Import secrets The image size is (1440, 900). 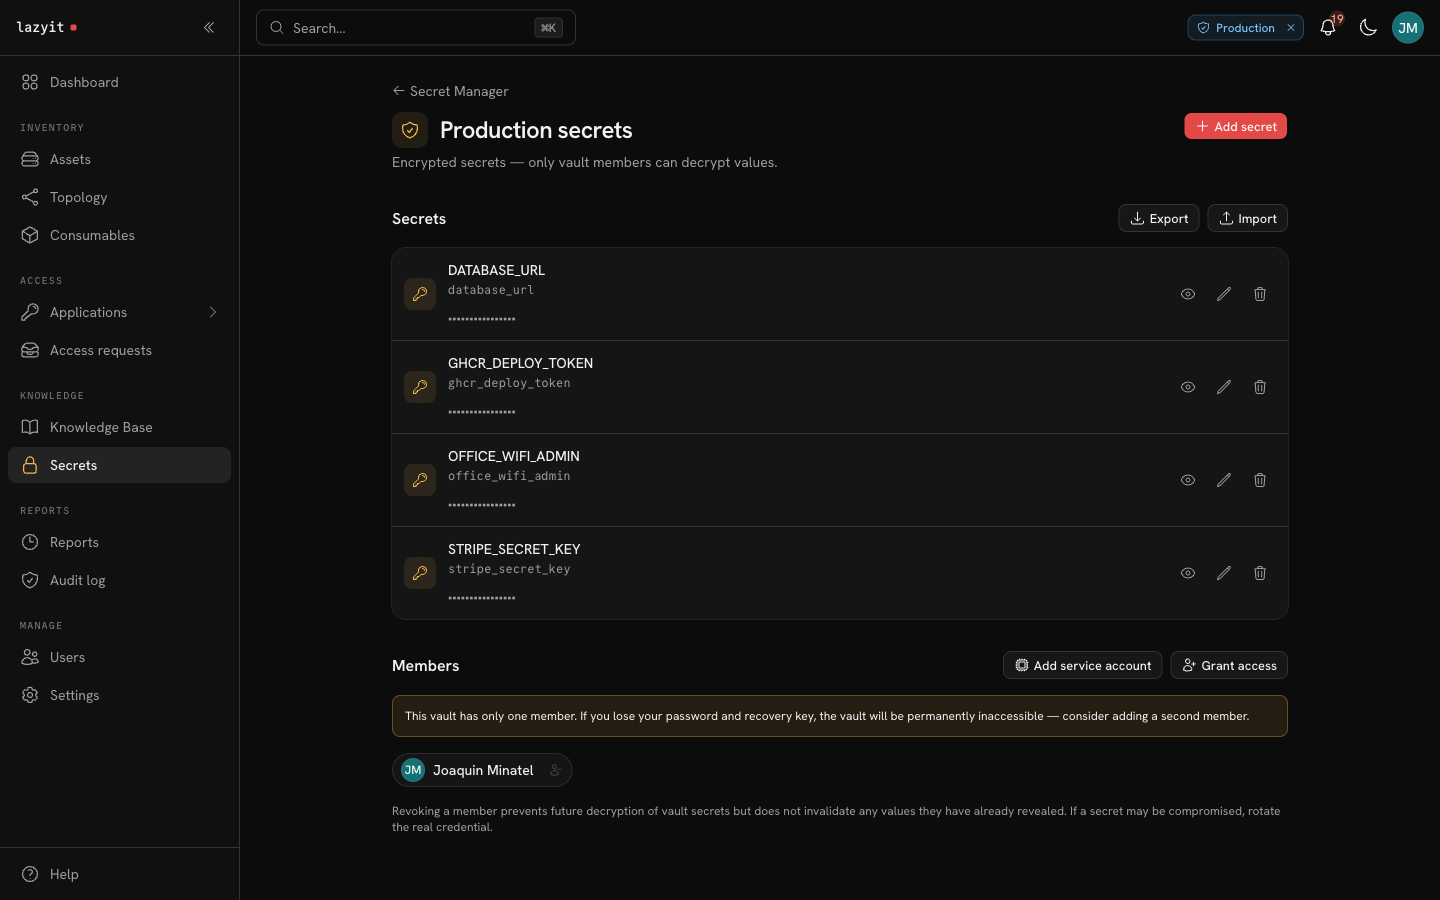click(1247, 218)
